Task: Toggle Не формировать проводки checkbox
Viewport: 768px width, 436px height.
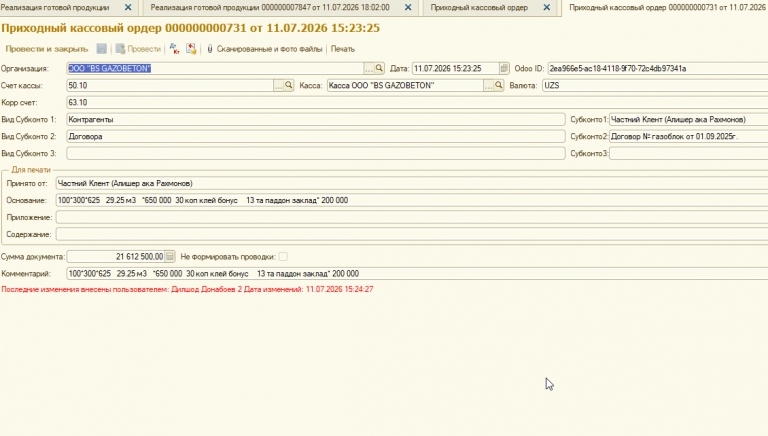Action: point(283,257)
